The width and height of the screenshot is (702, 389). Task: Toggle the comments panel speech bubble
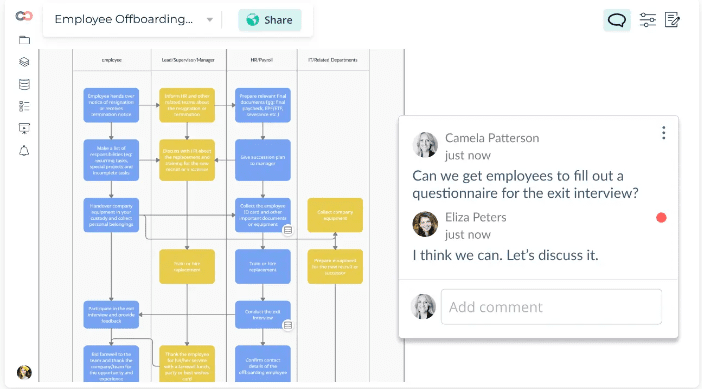coord(616,20)
